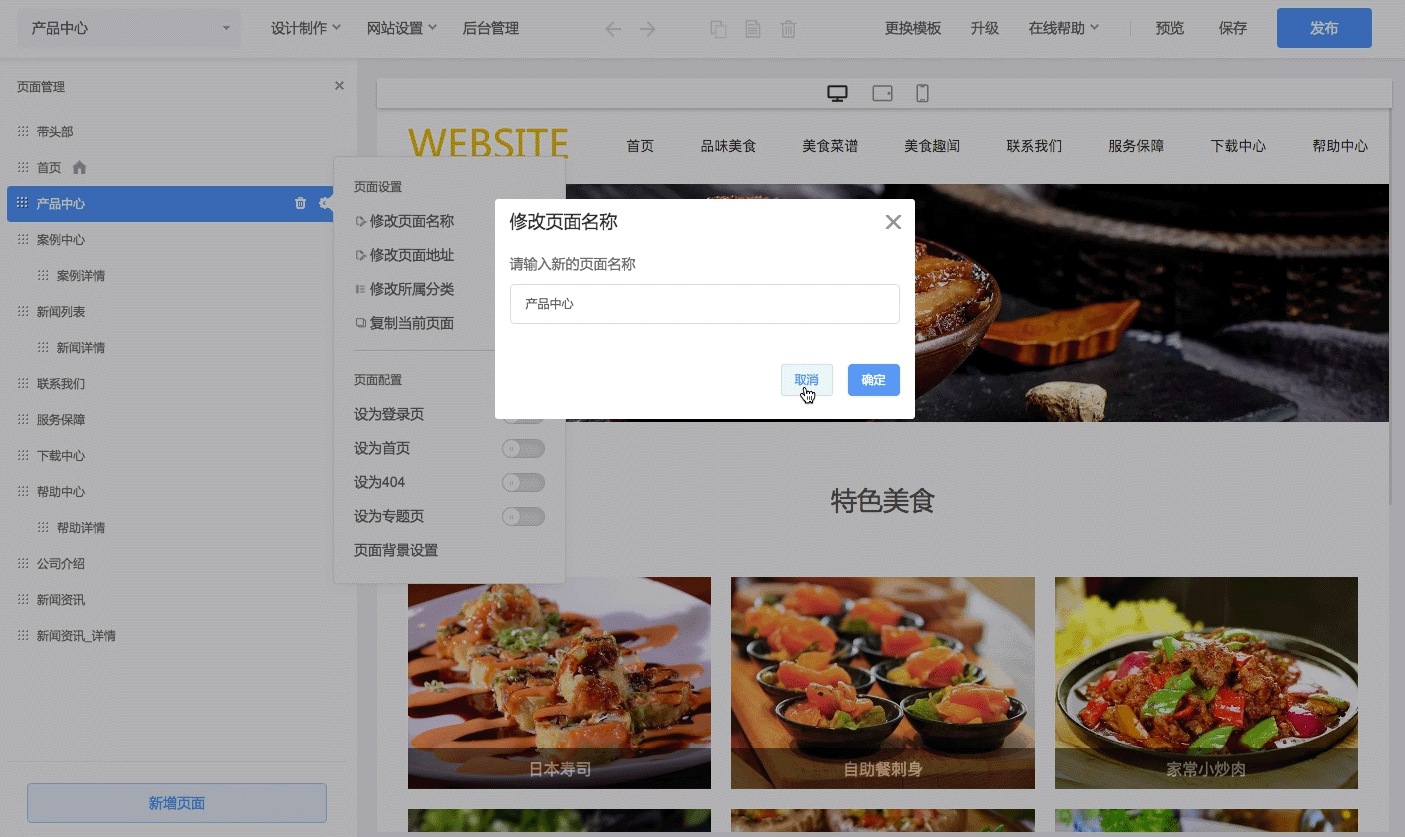
Task: Click the 升级 upgrade link
Action: [x=985, y=28]
